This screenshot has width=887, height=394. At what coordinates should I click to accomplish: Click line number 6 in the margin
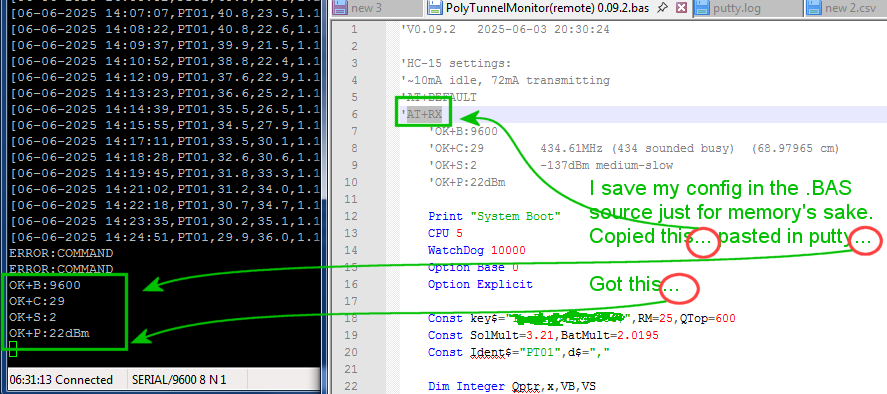354,114
